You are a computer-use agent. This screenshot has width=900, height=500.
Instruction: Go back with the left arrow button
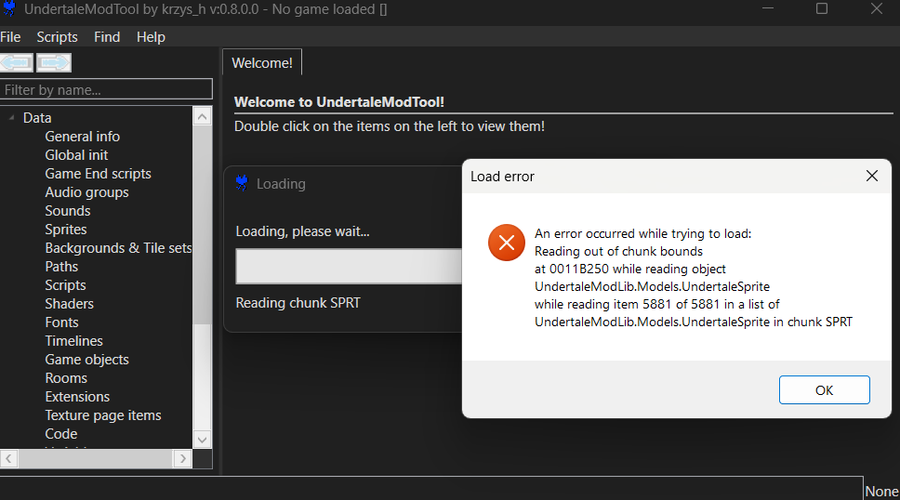pyautogui.click(x=17, y=63)
